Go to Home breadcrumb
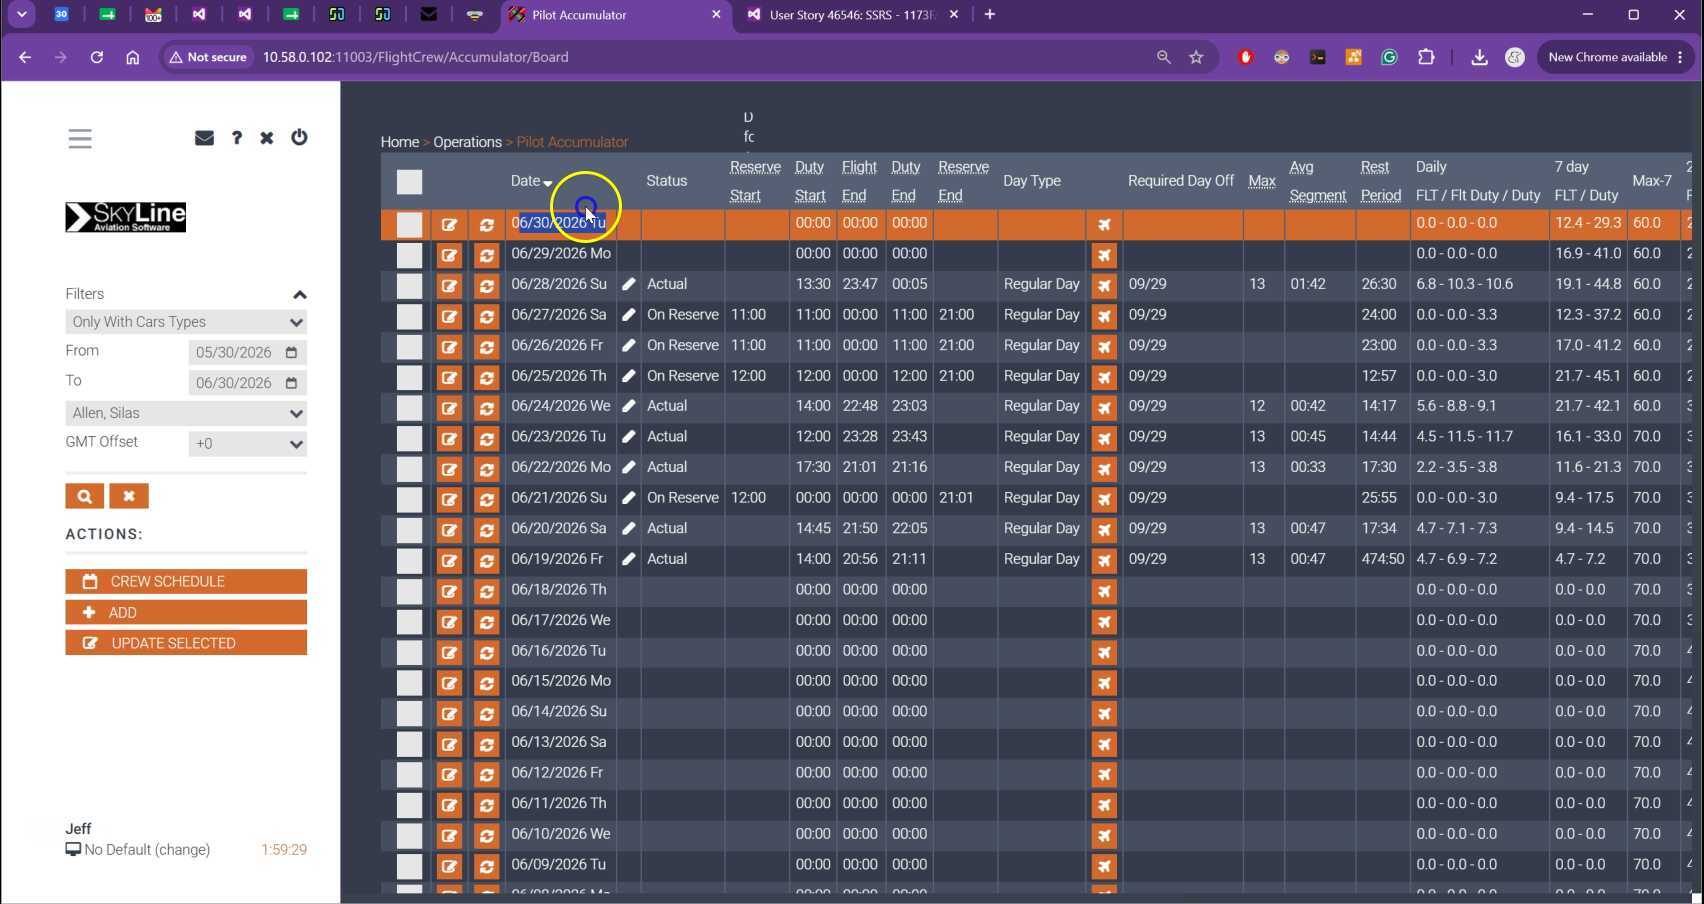The image size is (1704, 904). pos(400,142)
